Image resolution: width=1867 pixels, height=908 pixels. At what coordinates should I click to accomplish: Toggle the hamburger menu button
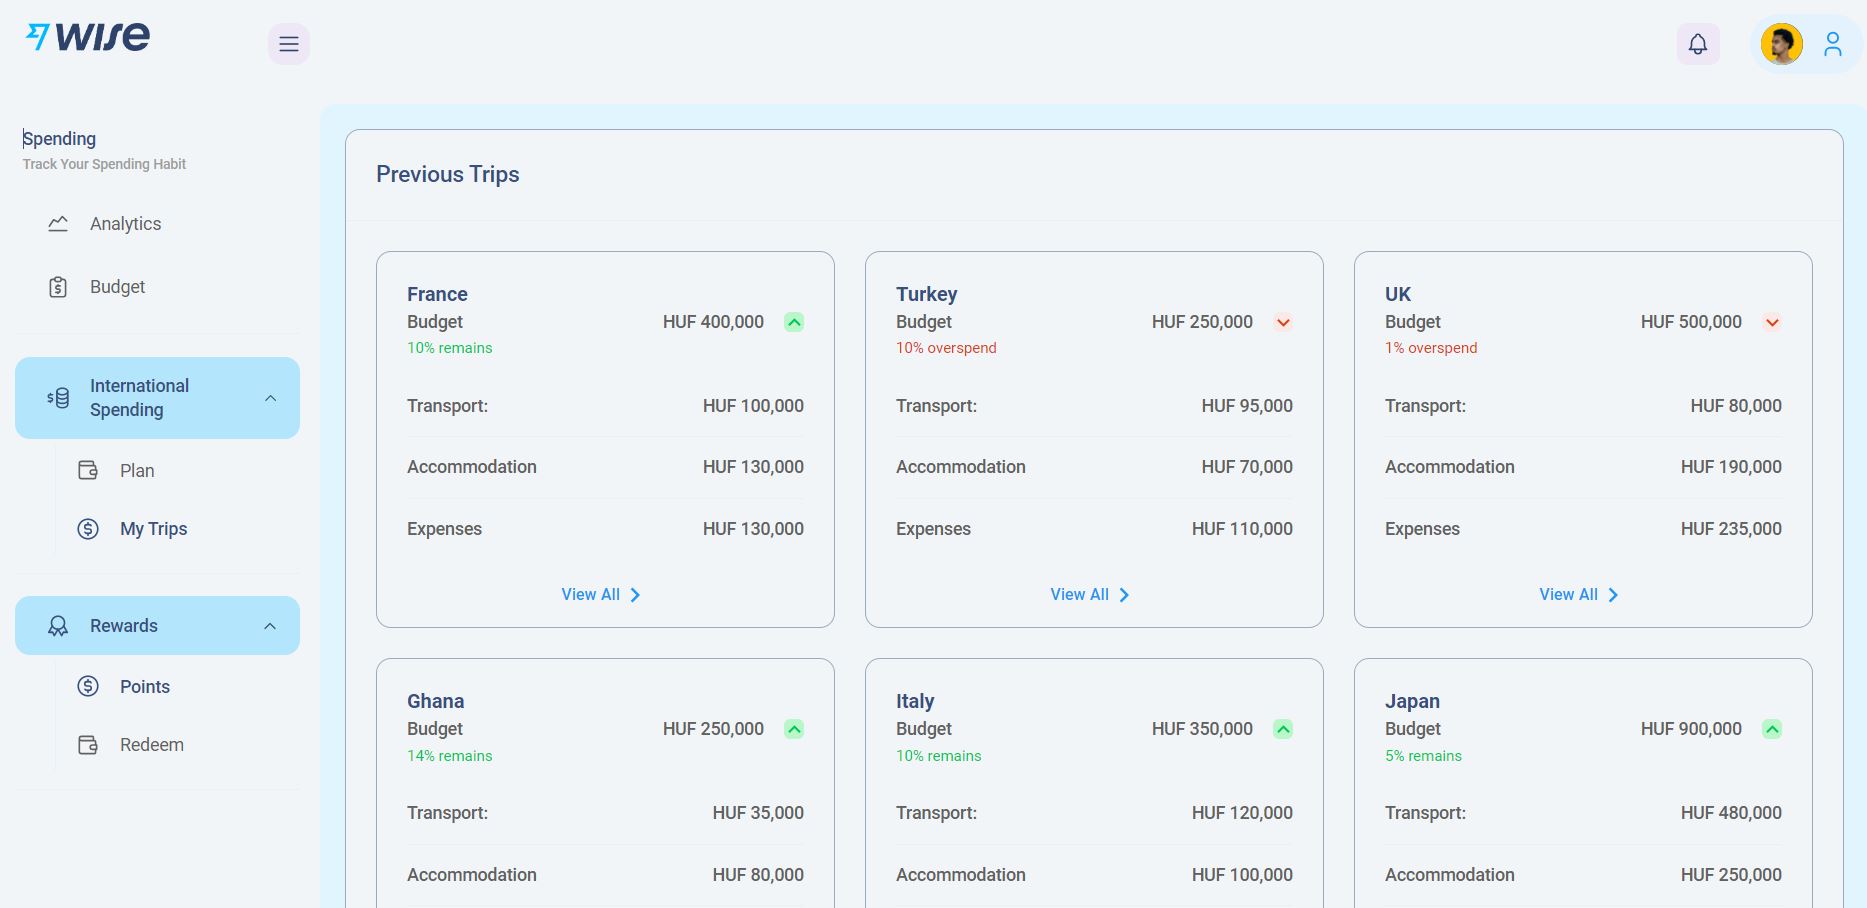tap(289, 44)
